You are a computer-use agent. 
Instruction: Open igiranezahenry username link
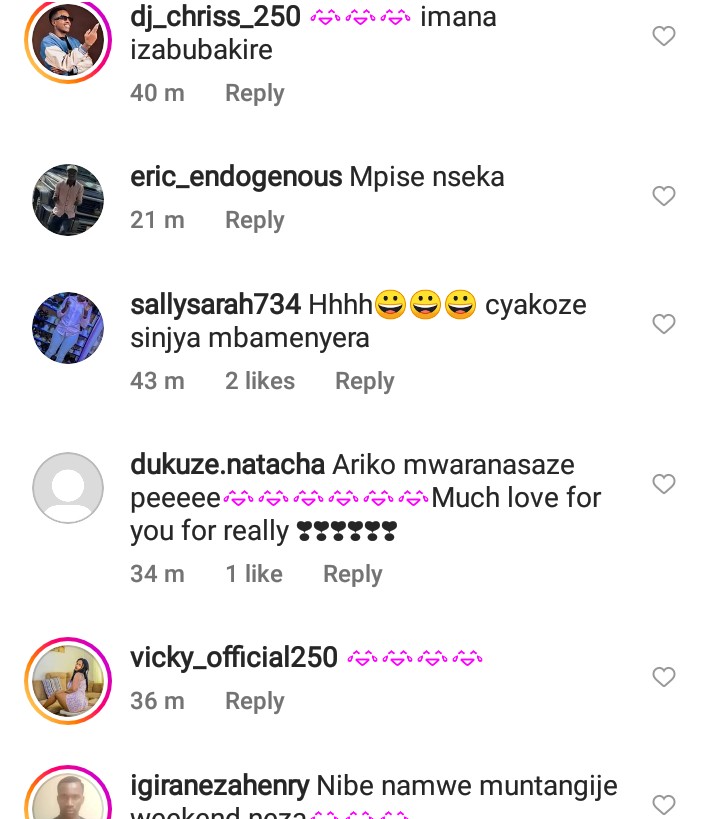(x=219, y=786)
